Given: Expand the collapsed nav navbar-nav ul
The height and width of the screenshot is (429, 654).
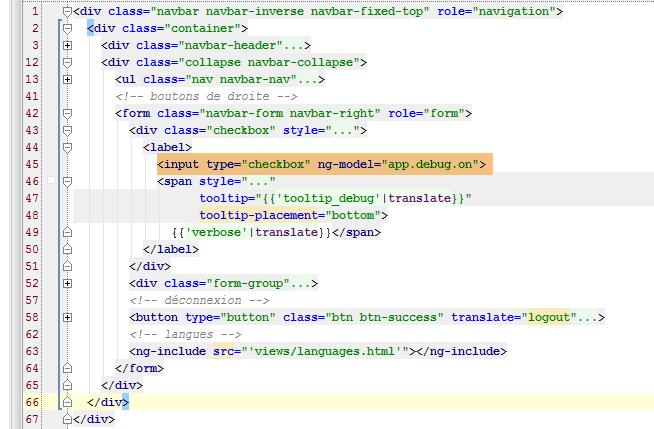Looking at the screenshot, I should 67,79.
